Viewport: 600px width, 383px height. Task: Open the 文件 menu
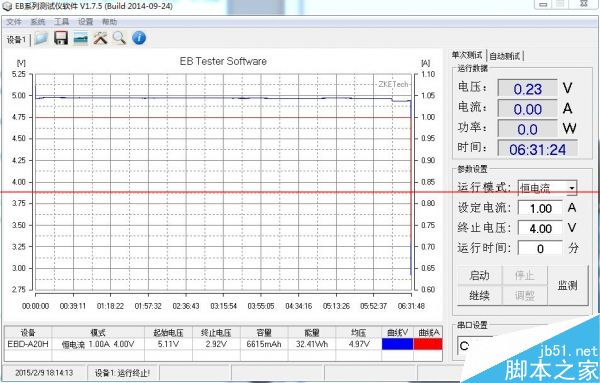14,22
